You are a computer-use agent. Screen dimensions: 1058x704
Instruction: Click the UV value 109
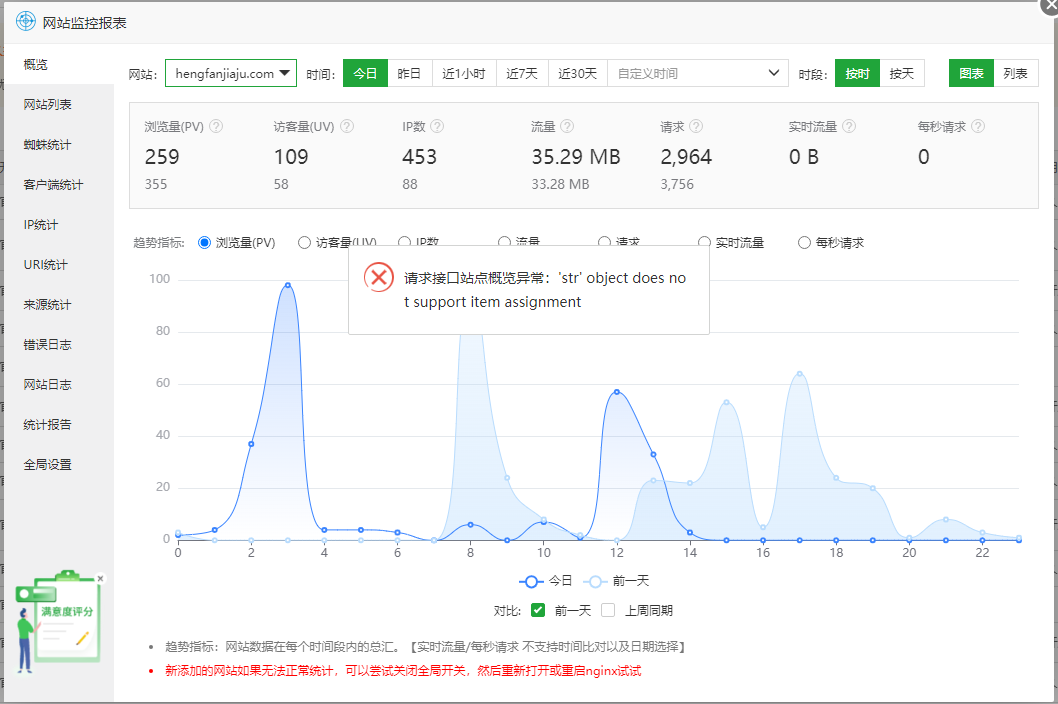(291, 157)
